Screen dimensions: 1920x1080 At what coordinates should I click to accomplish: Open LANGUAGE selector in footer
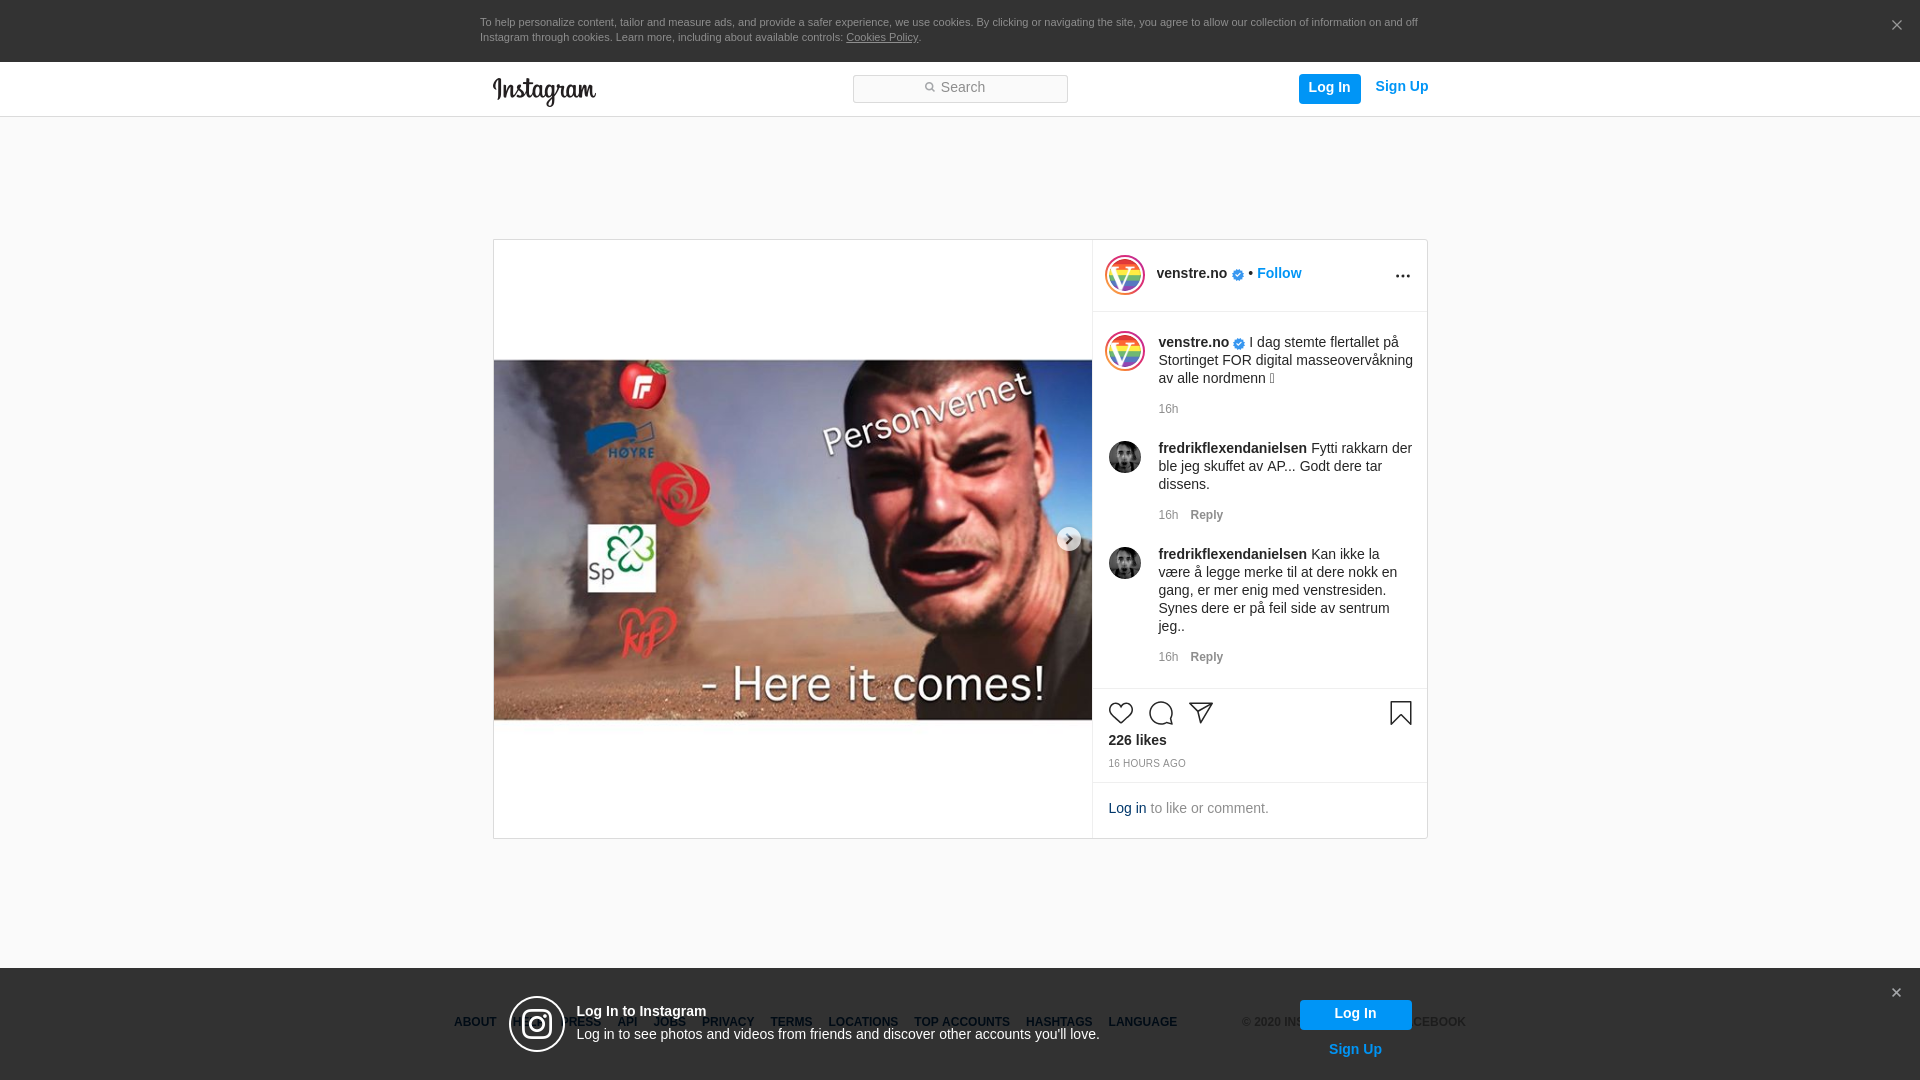point(1142,1022)
